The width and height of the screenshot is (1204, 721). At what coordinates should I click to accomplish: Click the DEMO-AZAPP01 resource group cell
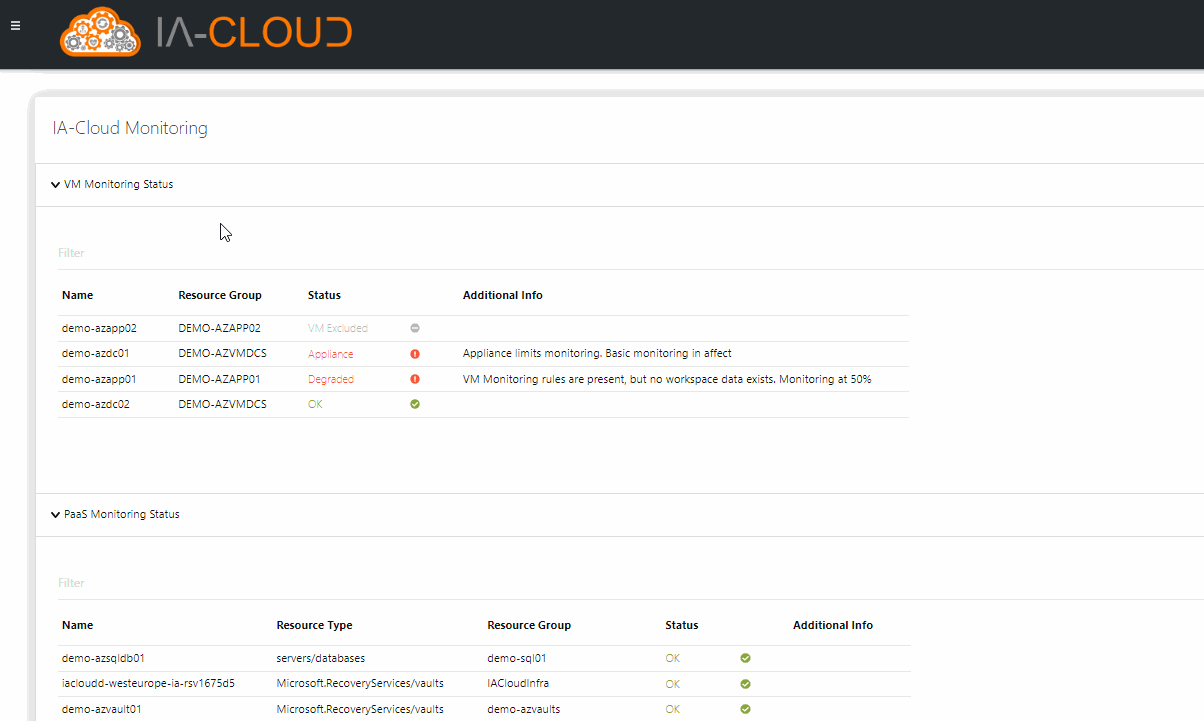coord(219,379)
